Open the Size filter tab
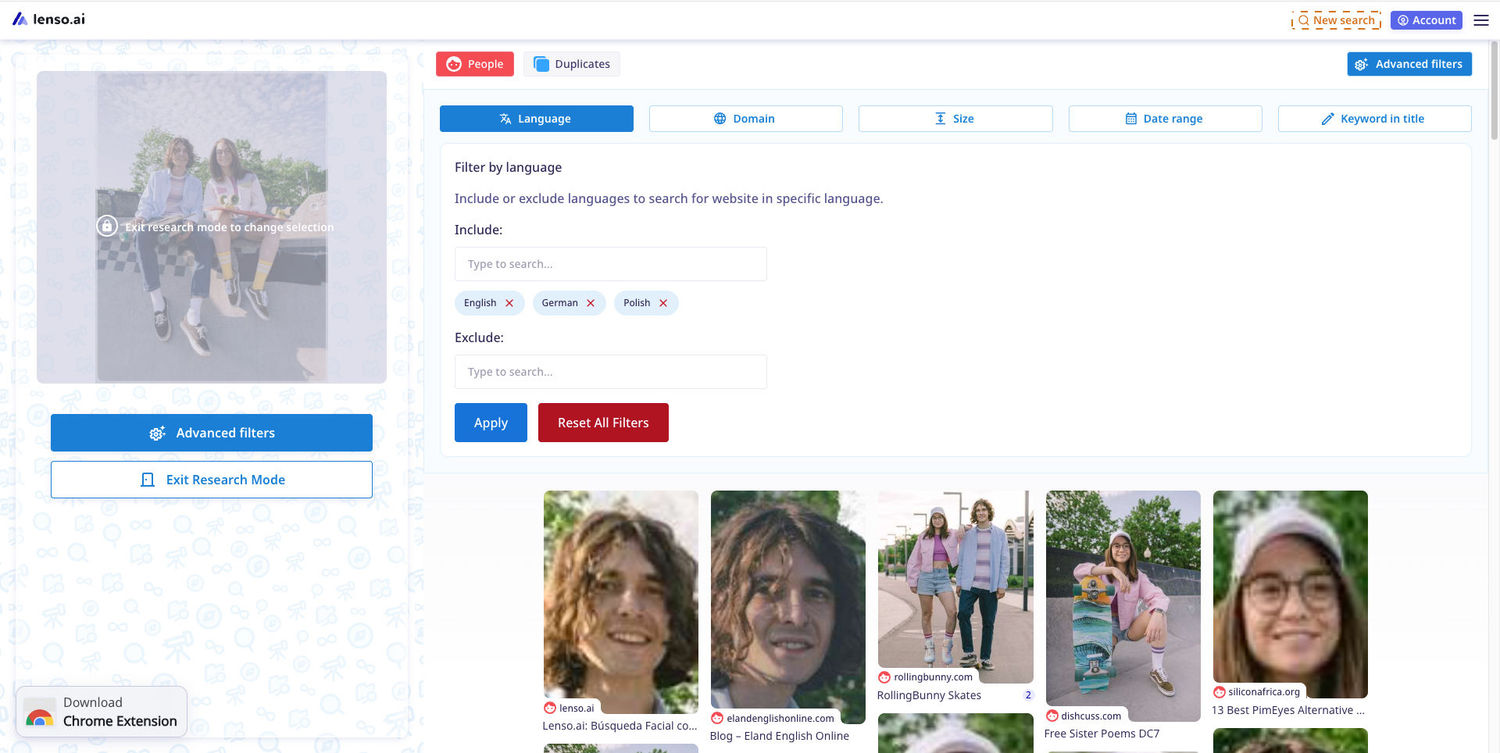Screen dimensions: 1500x753 tap(955, 119)
